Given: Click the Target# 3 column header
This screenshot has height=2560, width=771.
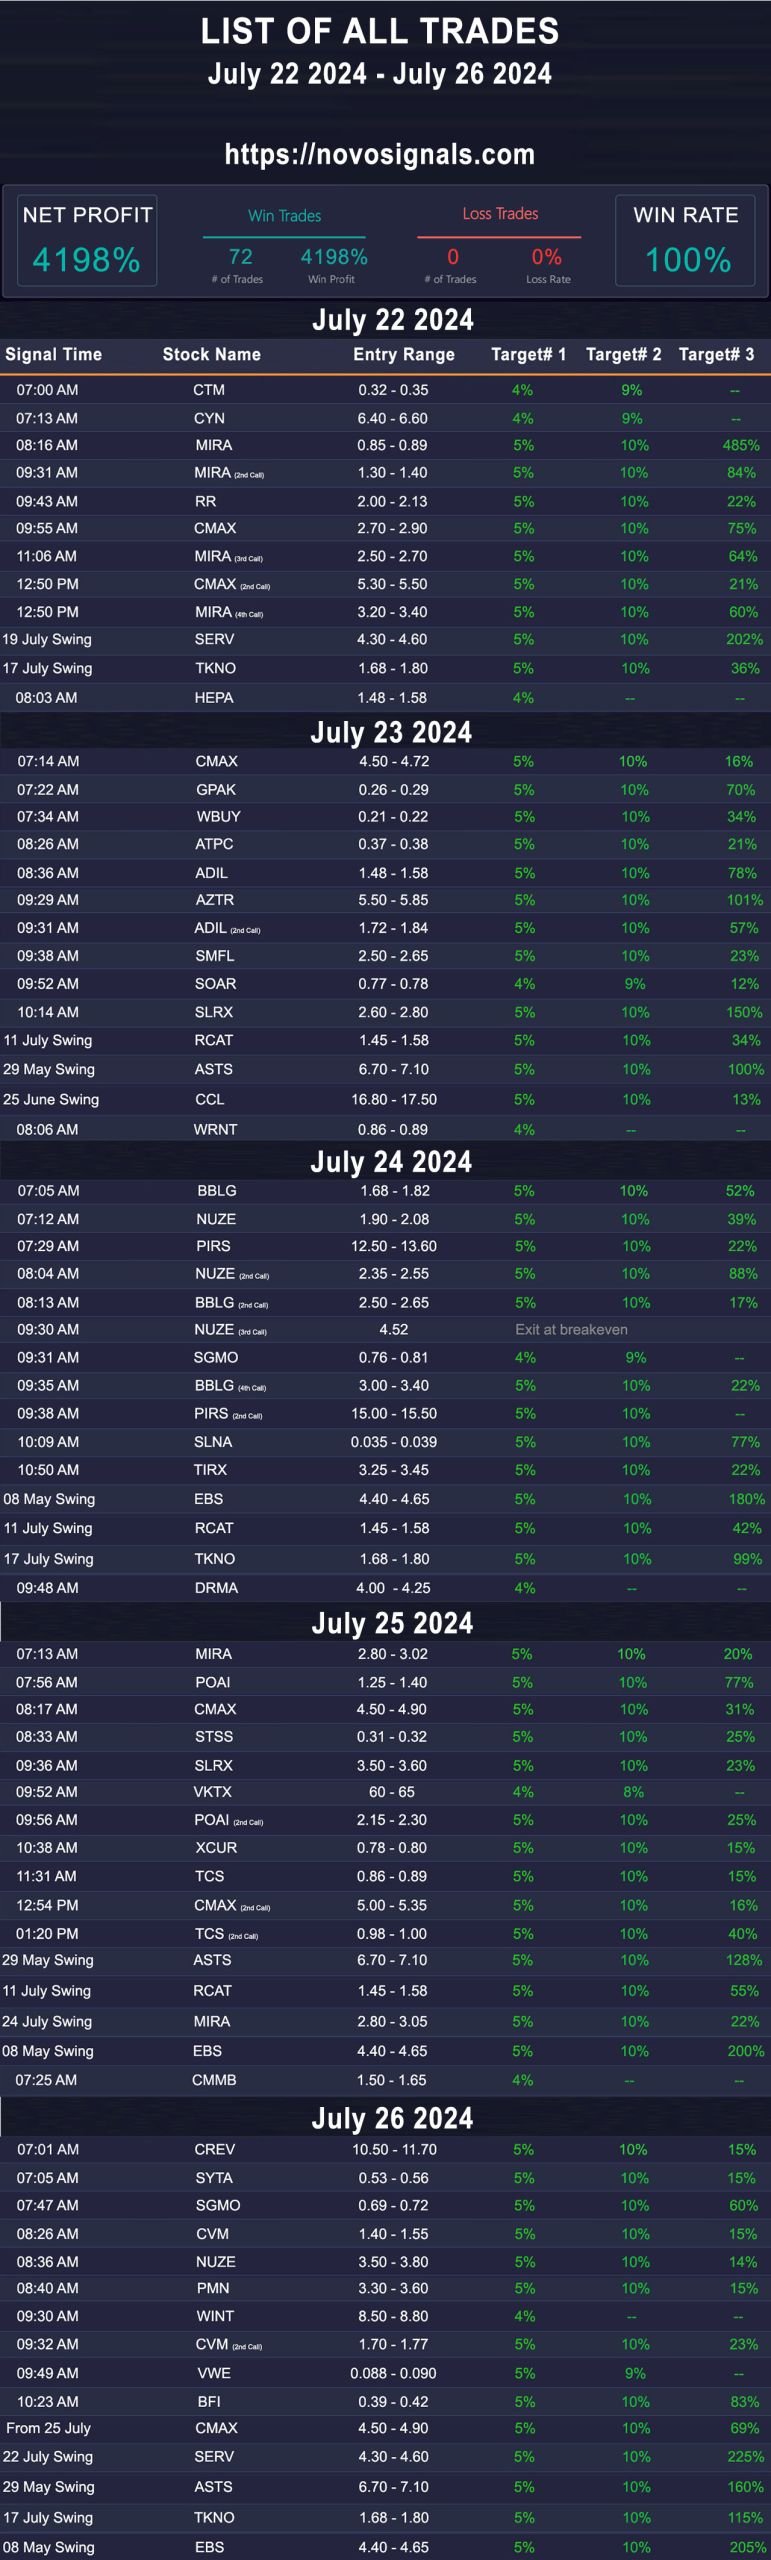Looking at the screenshot, I should click(x=717, y=354).
